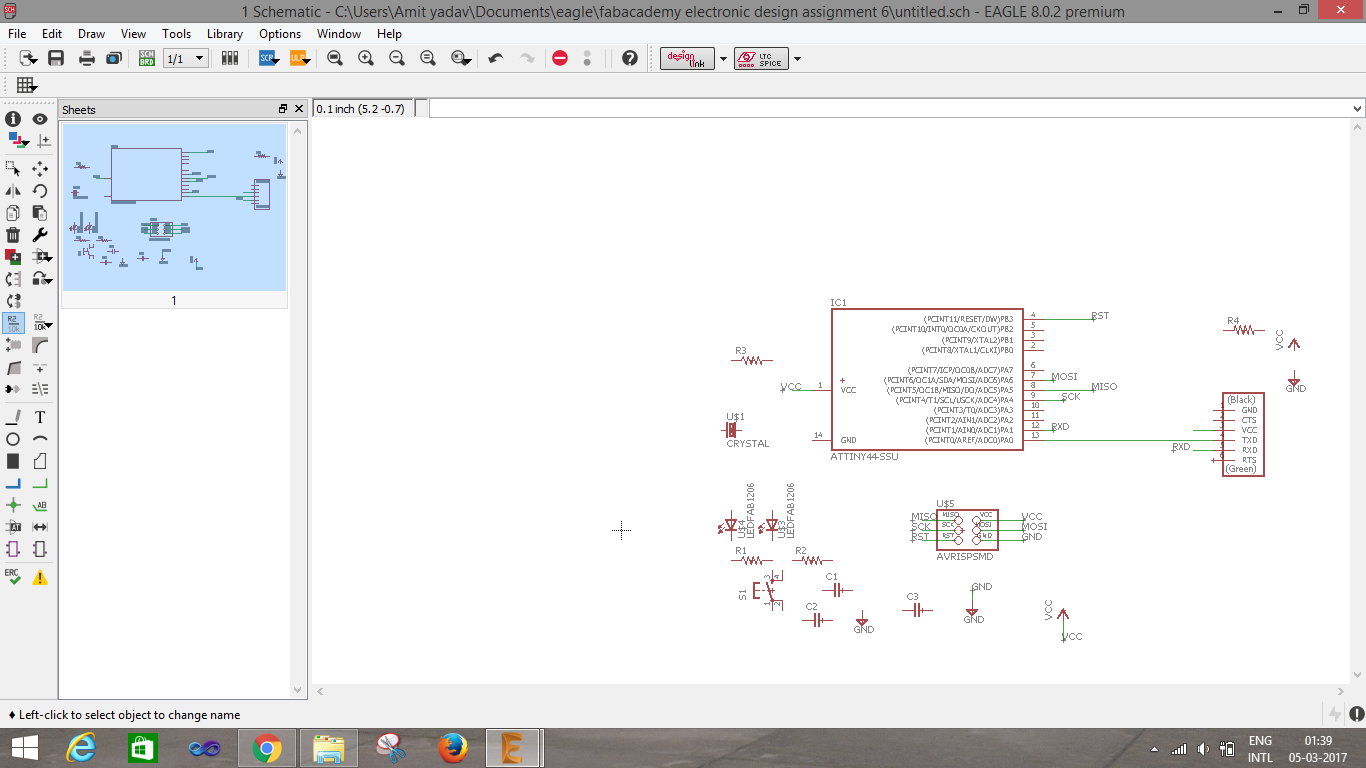Image resolution: width=1366 pixels, height=768 pixels.
Task: Select the Change wrench tool
Action: pyautogui.click(x=40, y=234)
